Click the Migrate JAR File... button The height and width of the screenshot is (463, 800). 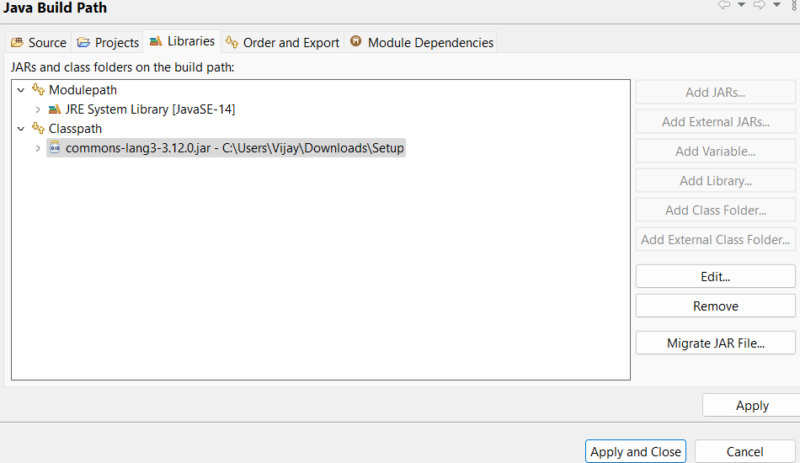pos(715,343)
